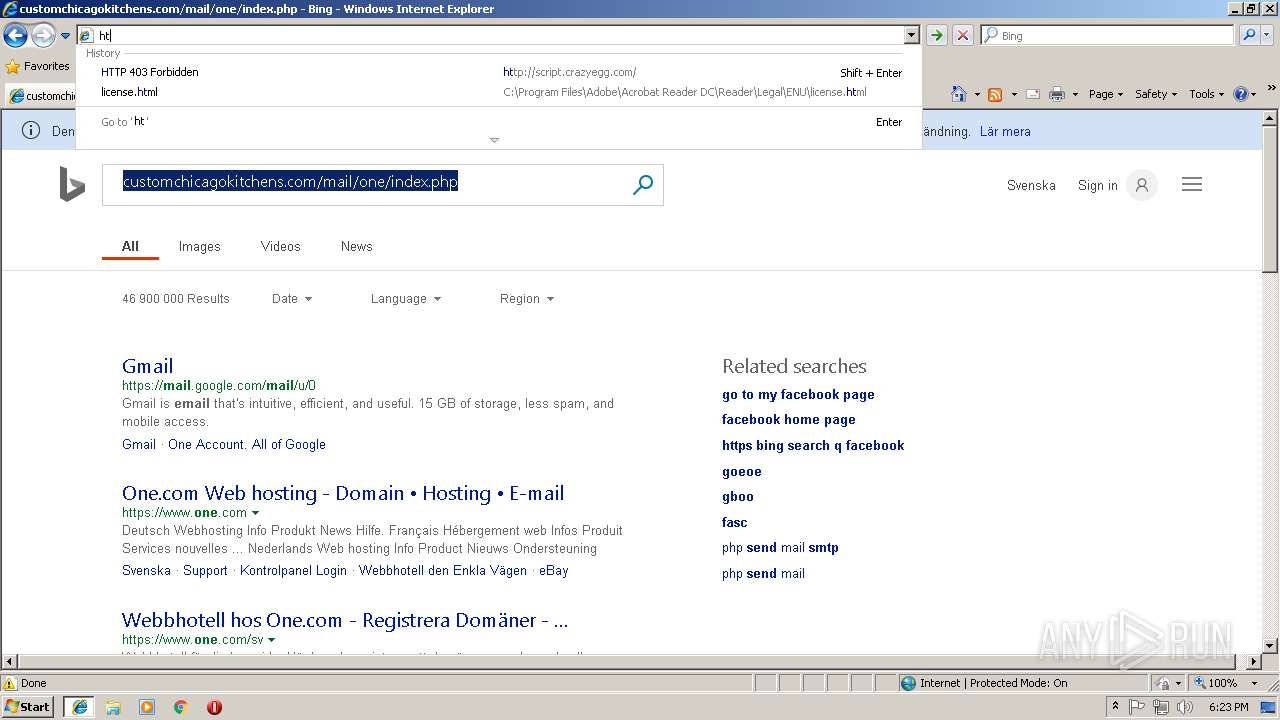The height and width of the screenshot is (720, 1280).
Task: Select the customchi... browser tab
Action: 42,96
